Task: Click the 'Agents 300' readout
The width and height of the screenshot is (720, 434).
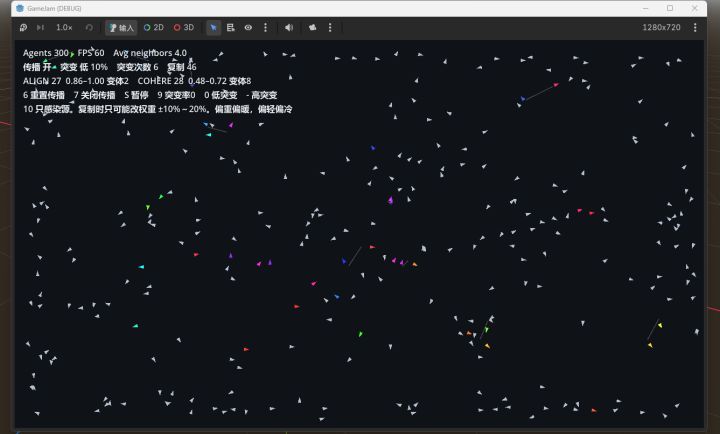Action: [x=45, y=53]
